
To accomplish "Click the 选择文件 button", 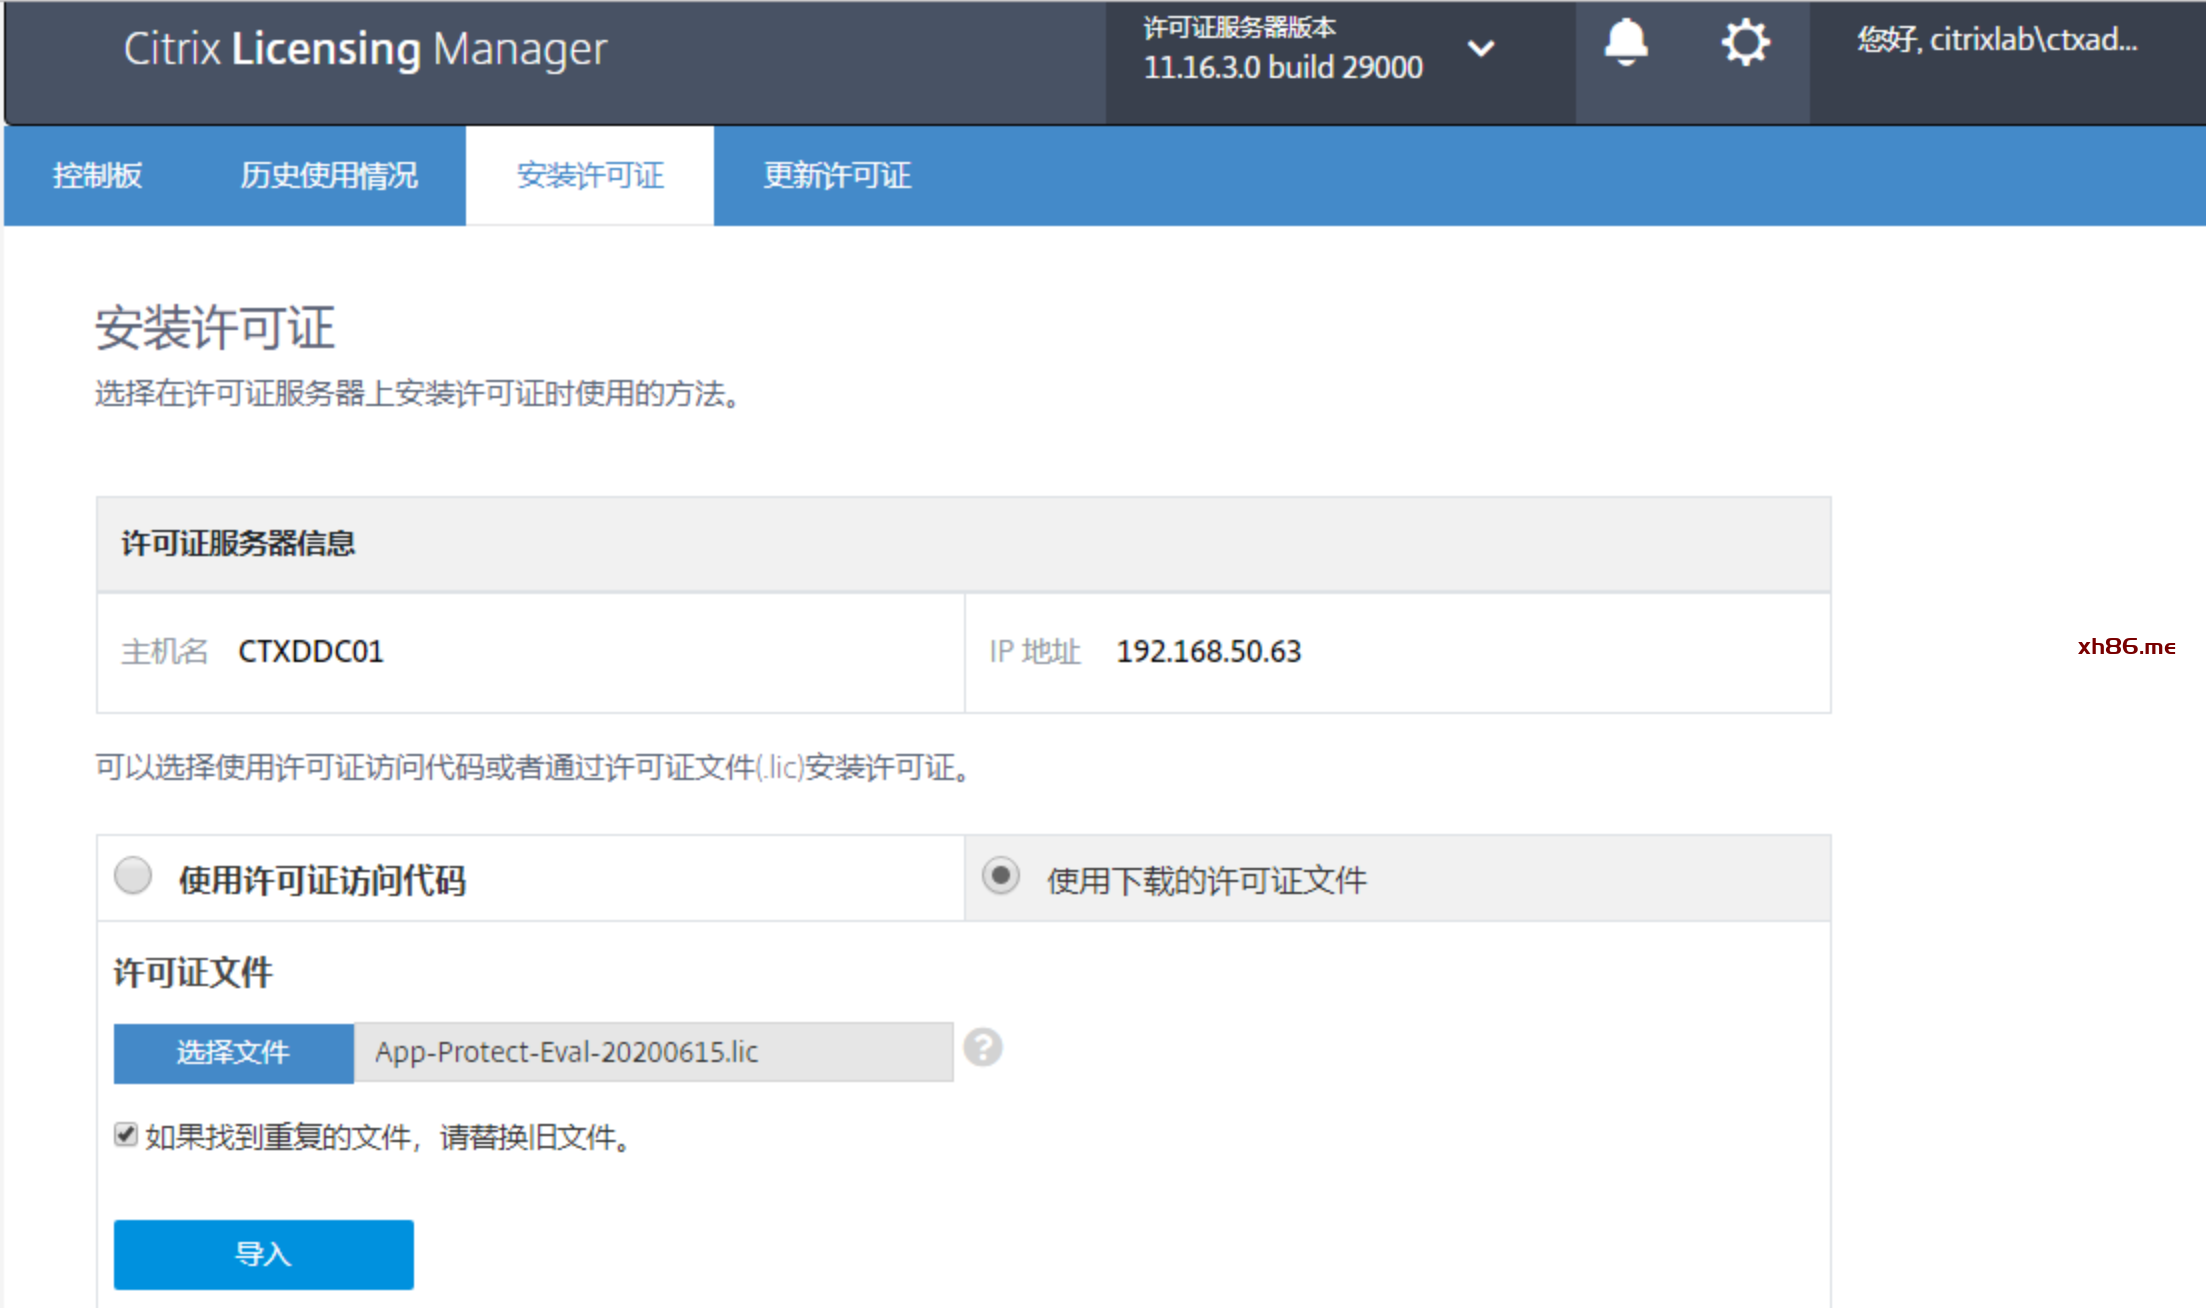I will [233, 1052].
